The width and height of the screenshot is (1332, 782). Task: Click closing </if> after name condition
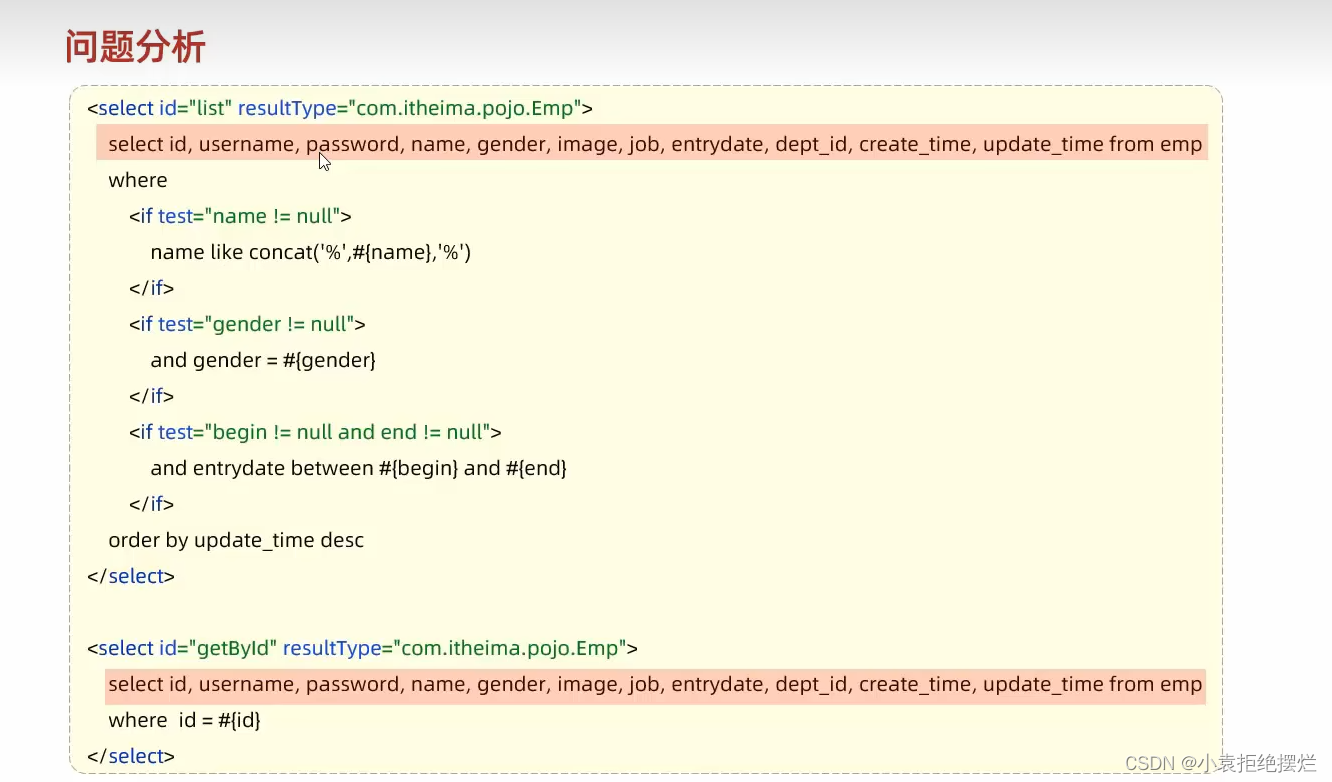pos(151,288)
